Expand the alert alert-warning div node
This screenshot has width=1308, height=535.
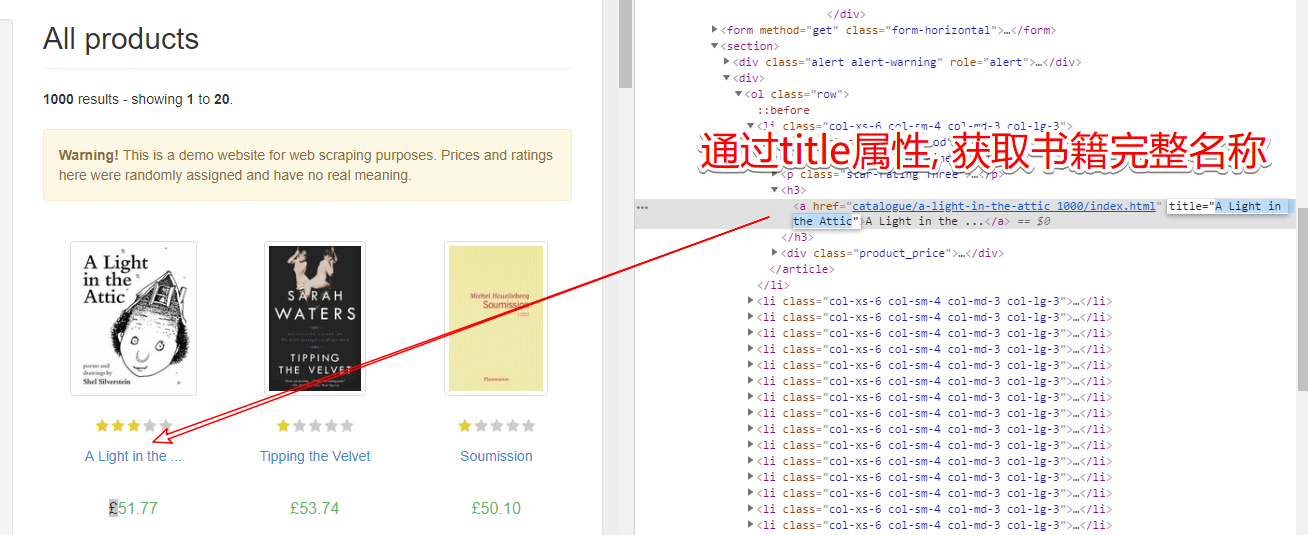tap(727, 62)
